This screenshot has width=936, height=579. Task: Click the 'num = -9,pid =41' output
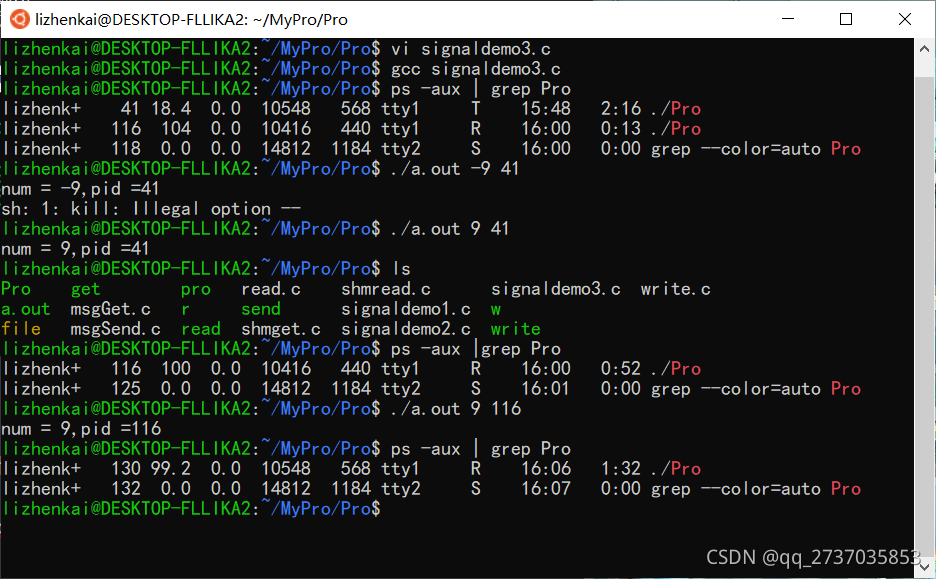81,189
